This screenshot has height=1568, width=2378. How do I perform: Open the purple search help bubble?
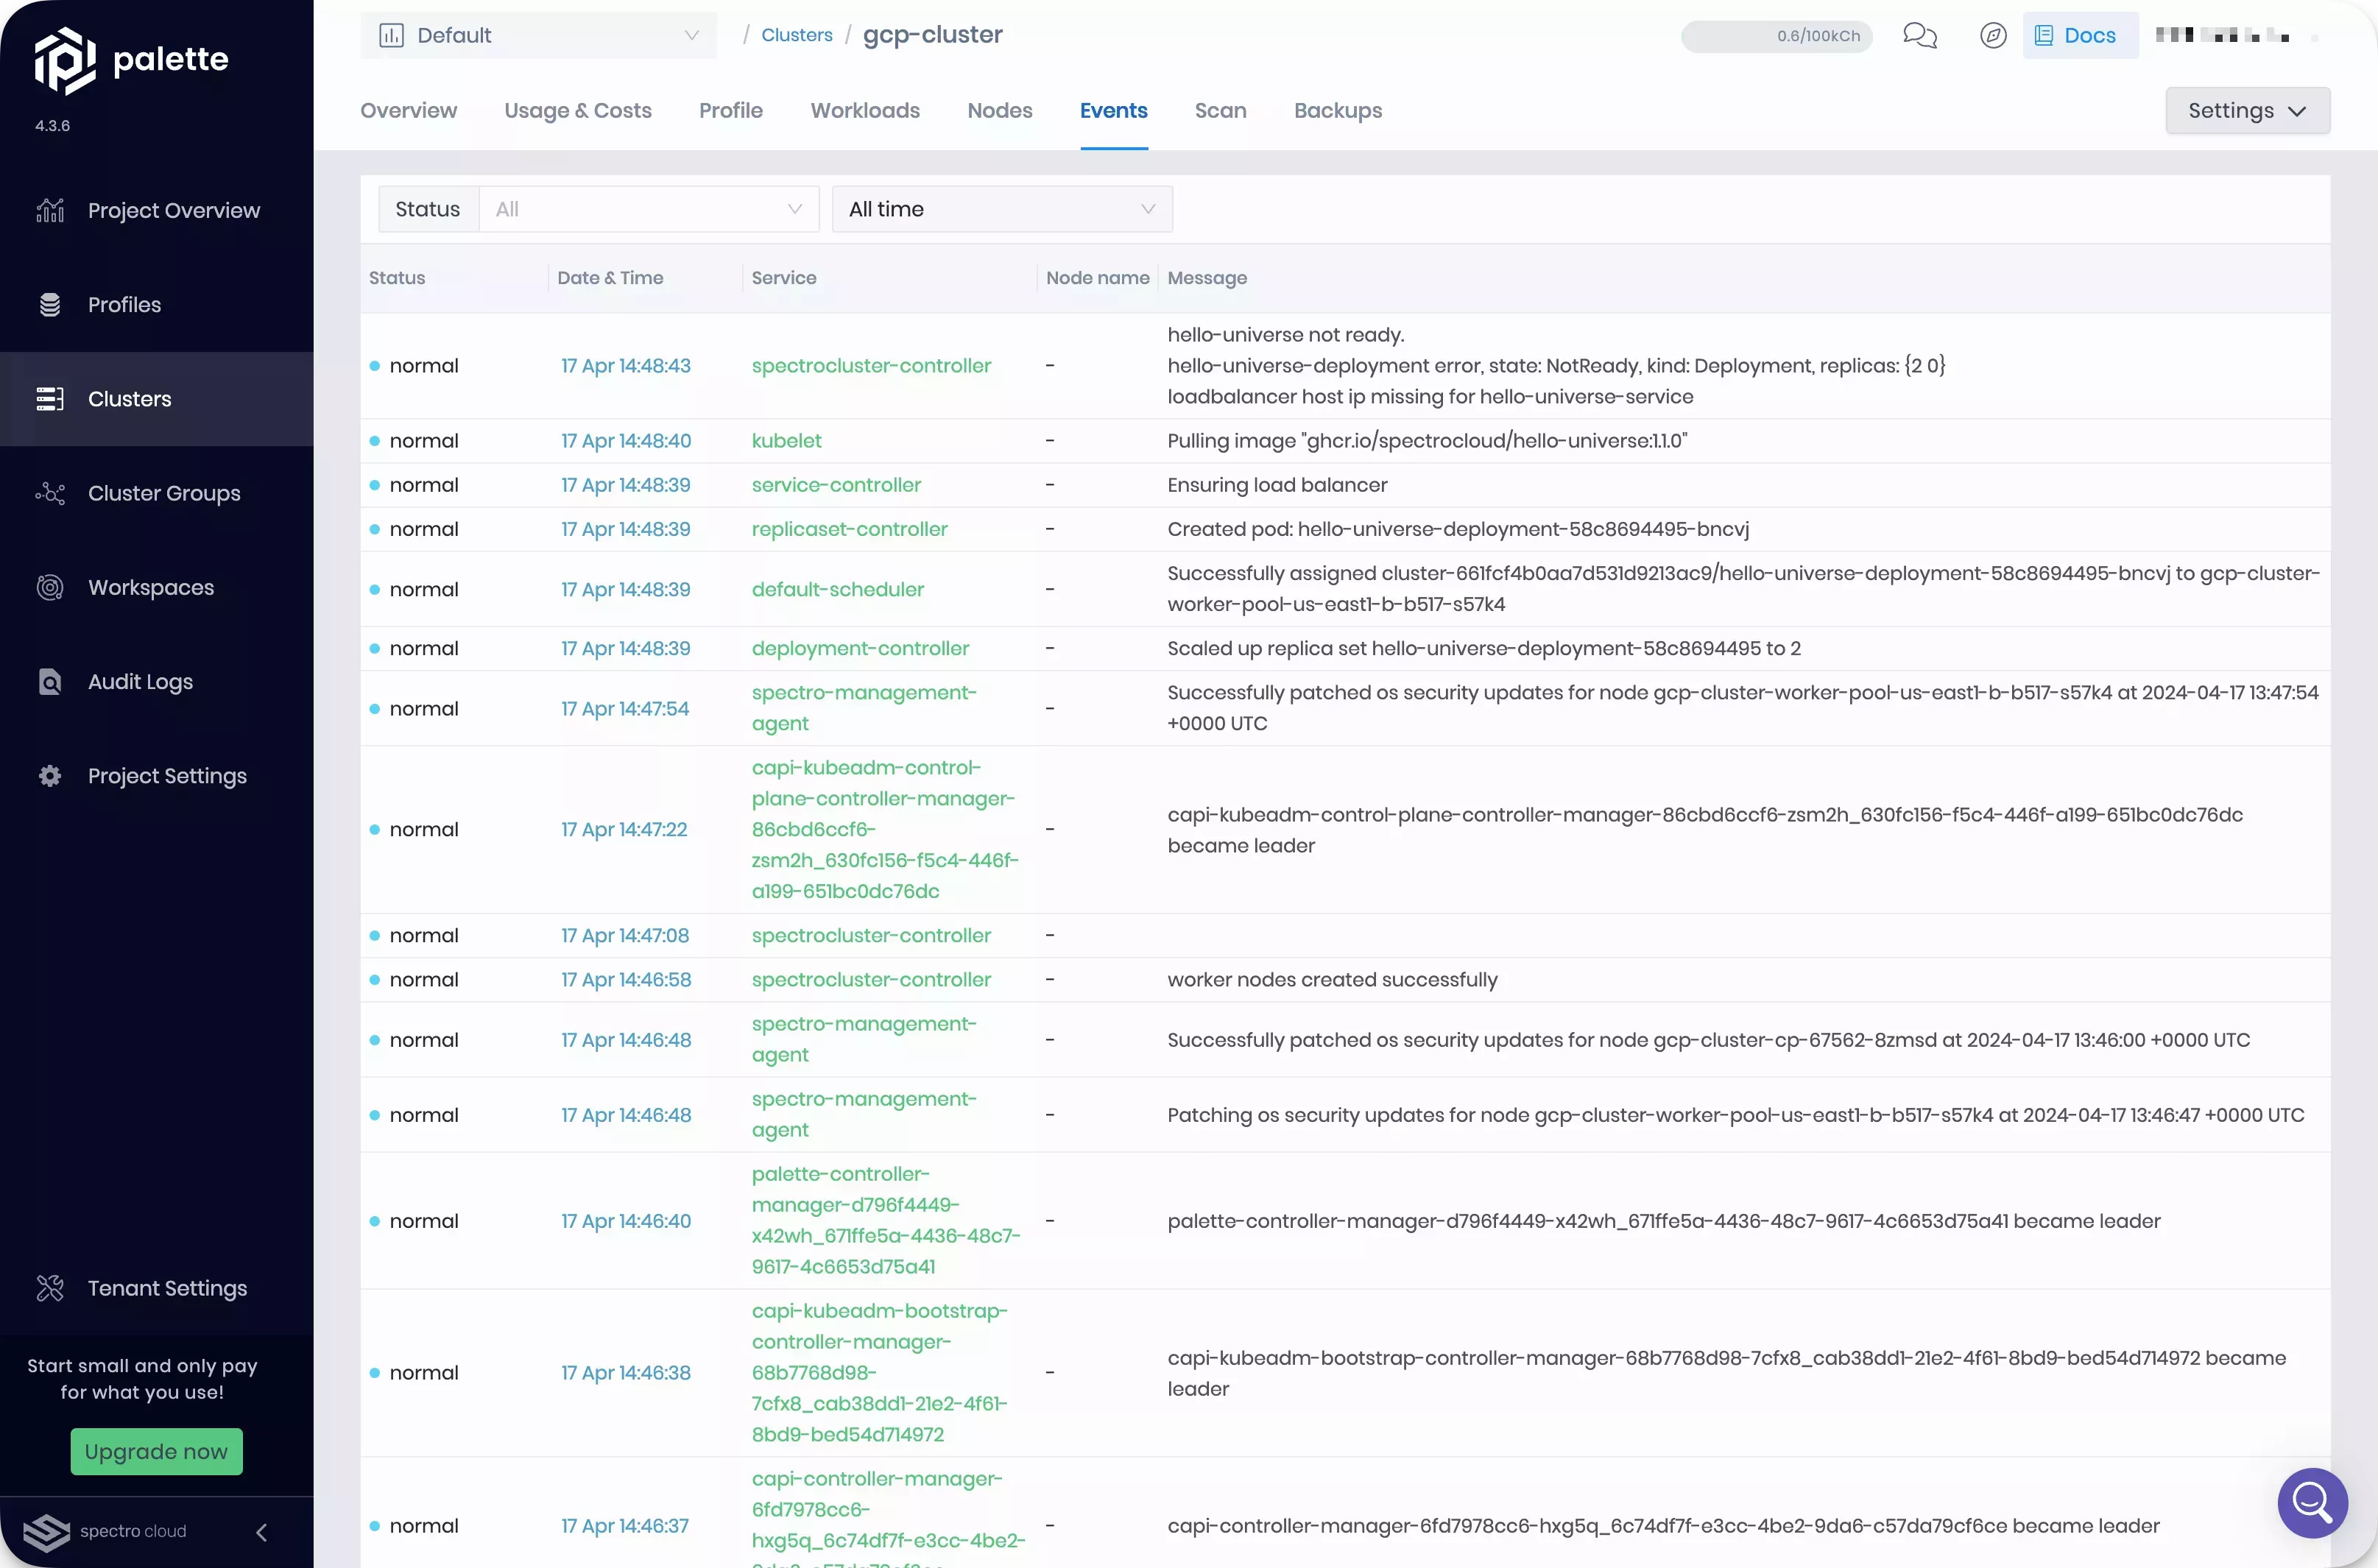click(x=2312, y=1502)
